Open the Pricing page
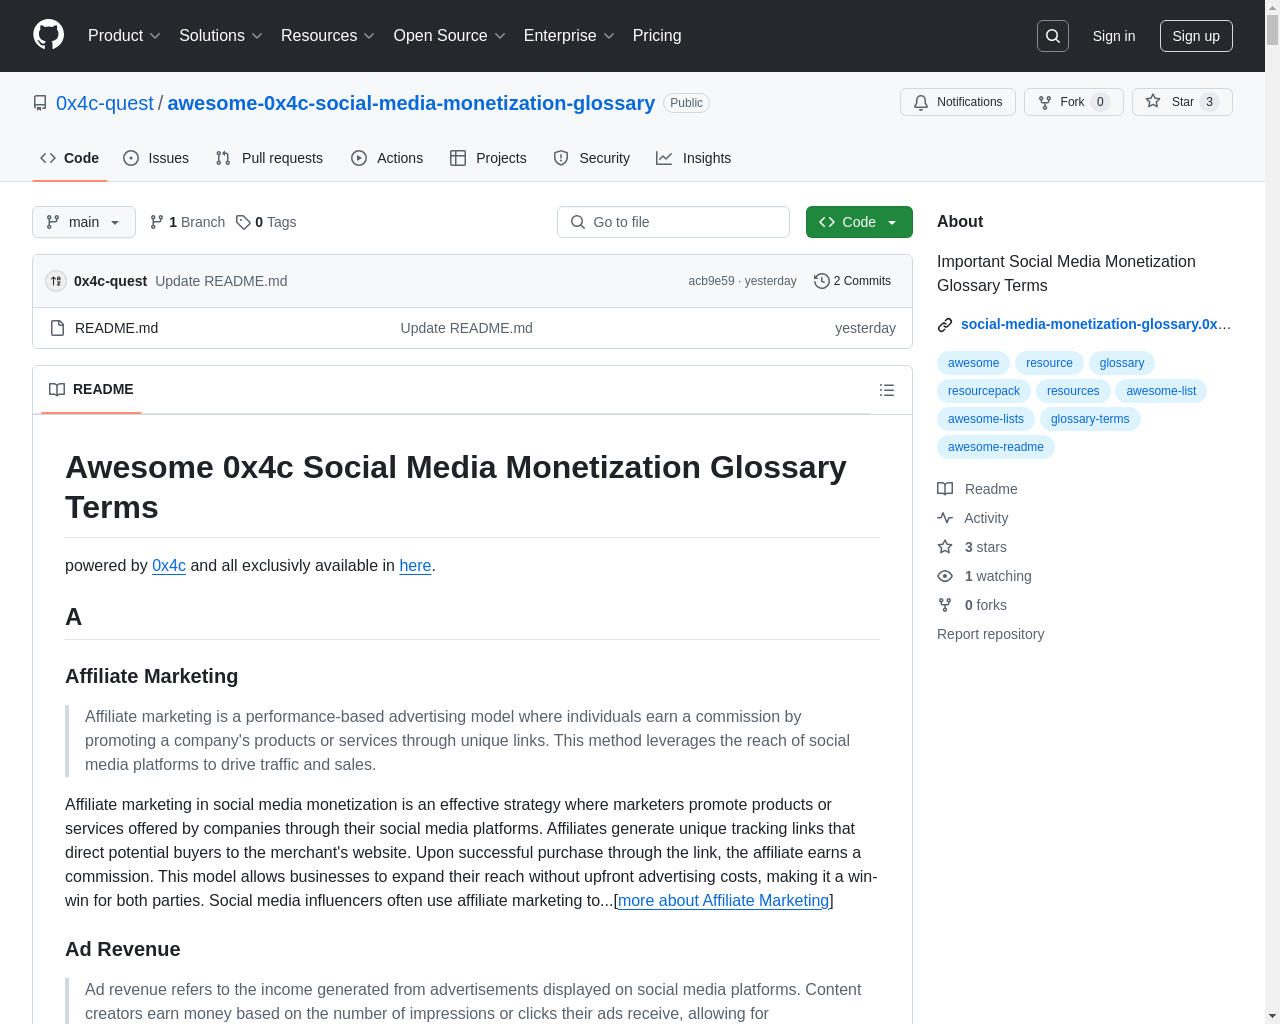The height and width of the screenshot is (1024, 1280). coord(657,36)
